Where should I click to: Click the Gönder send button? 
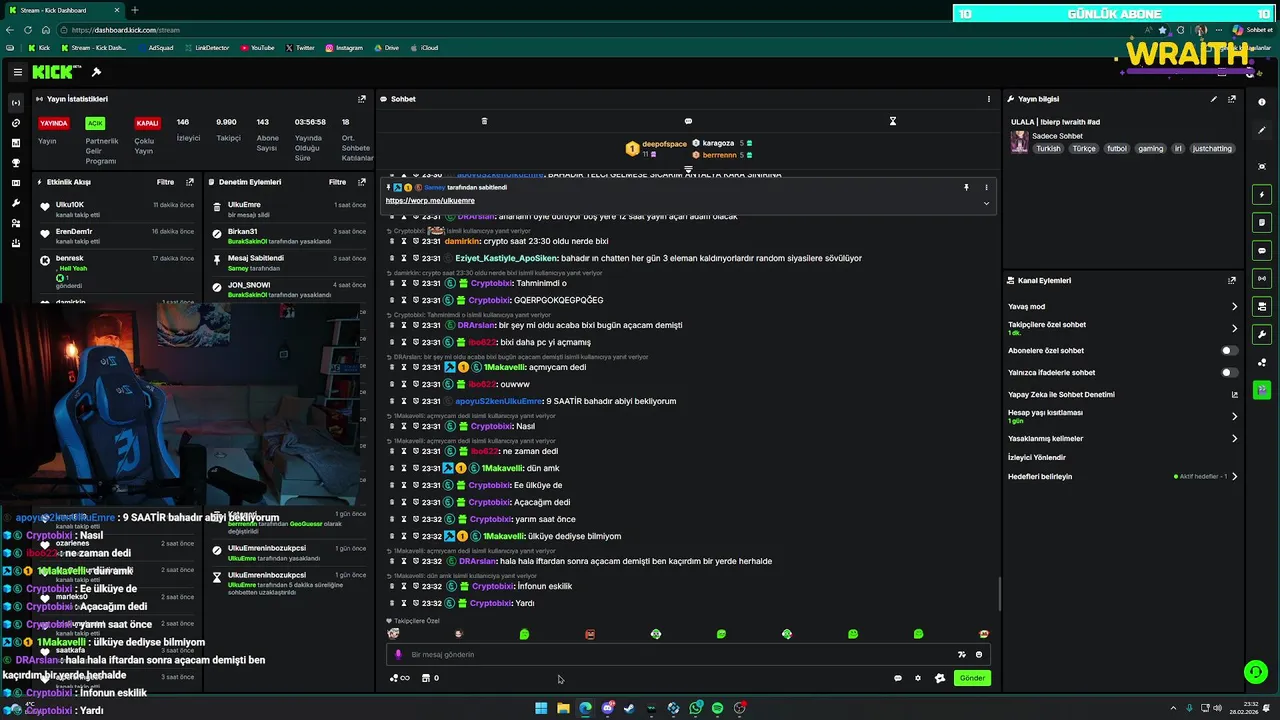972,678
